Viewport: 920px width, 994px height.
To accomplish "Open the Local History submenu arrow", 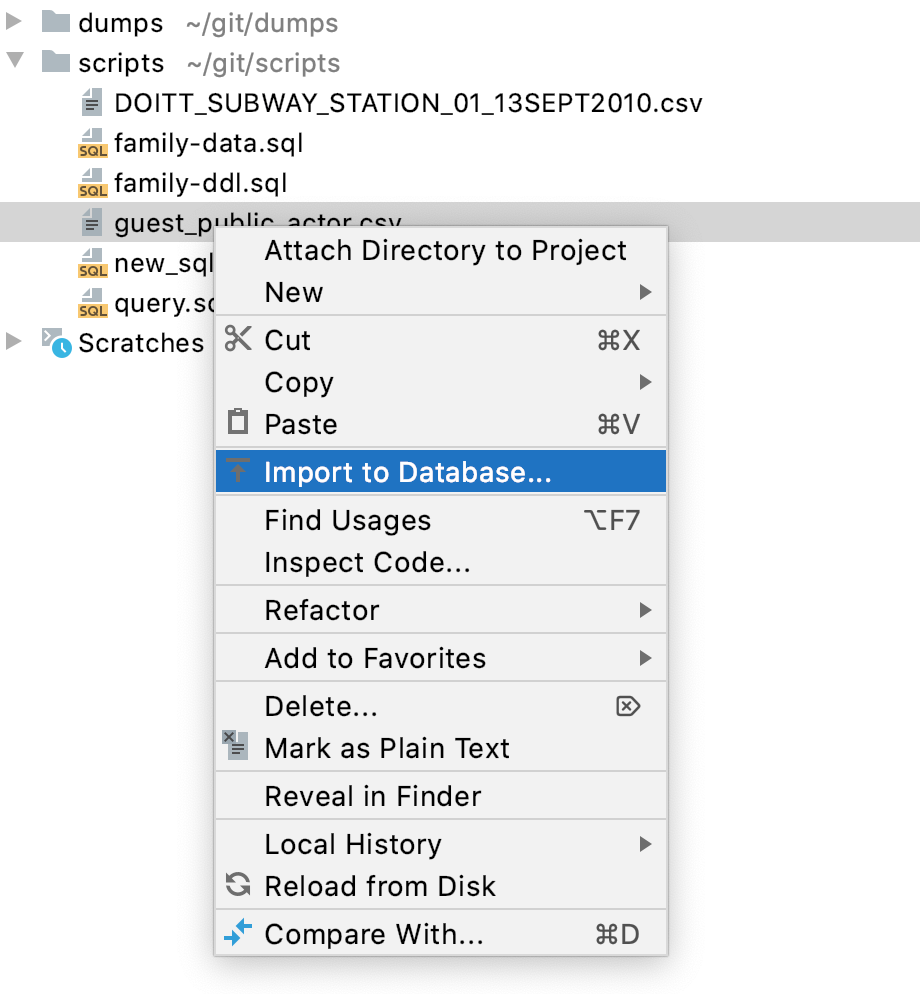I will tap(645, 844).
